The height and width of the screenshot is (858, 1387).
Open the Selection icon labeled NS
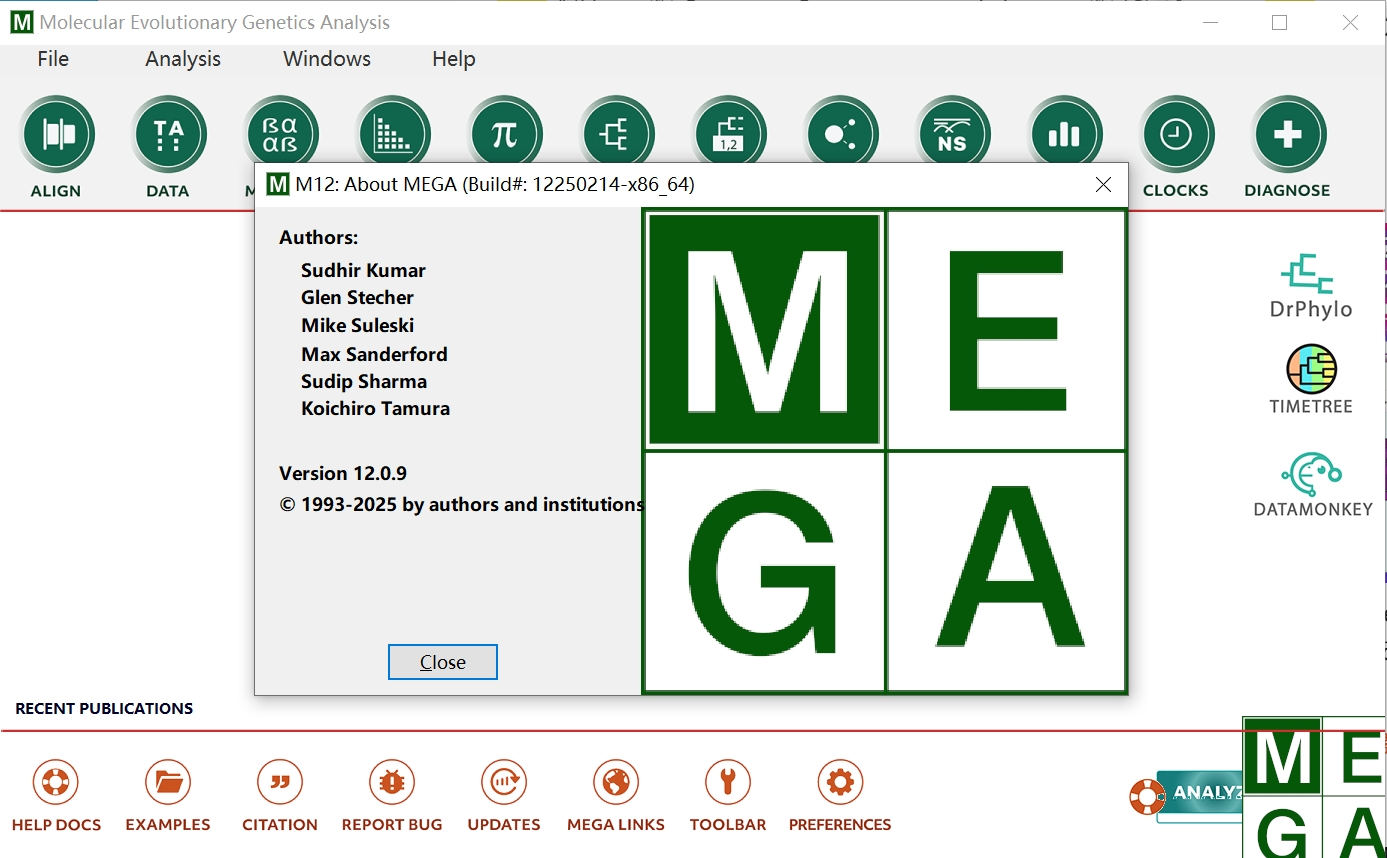[x=953, y=130]
